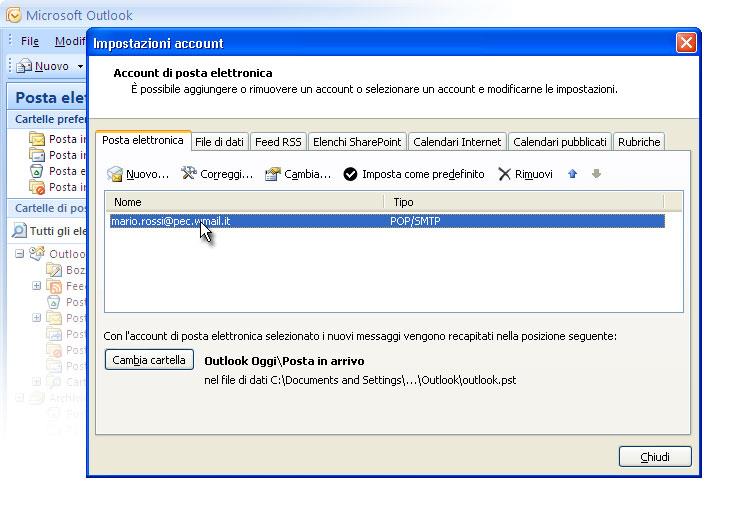Switch to Posta elettronica tab
The image size is (738, 505).
[143, 140]
